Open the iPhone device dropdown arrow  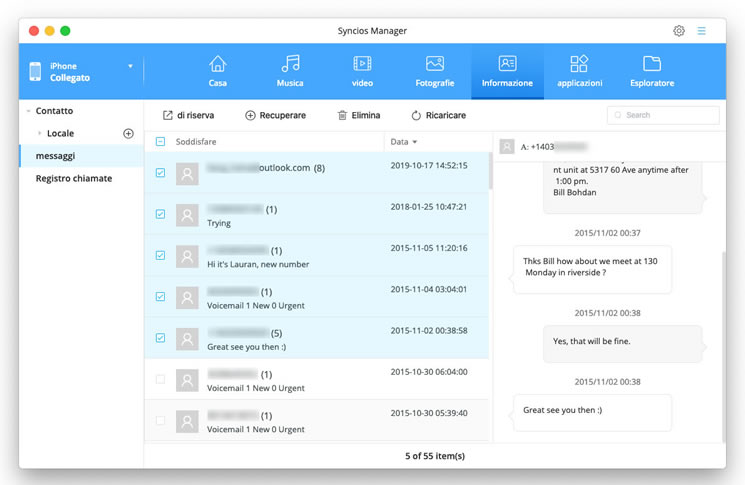pos(130,66)
